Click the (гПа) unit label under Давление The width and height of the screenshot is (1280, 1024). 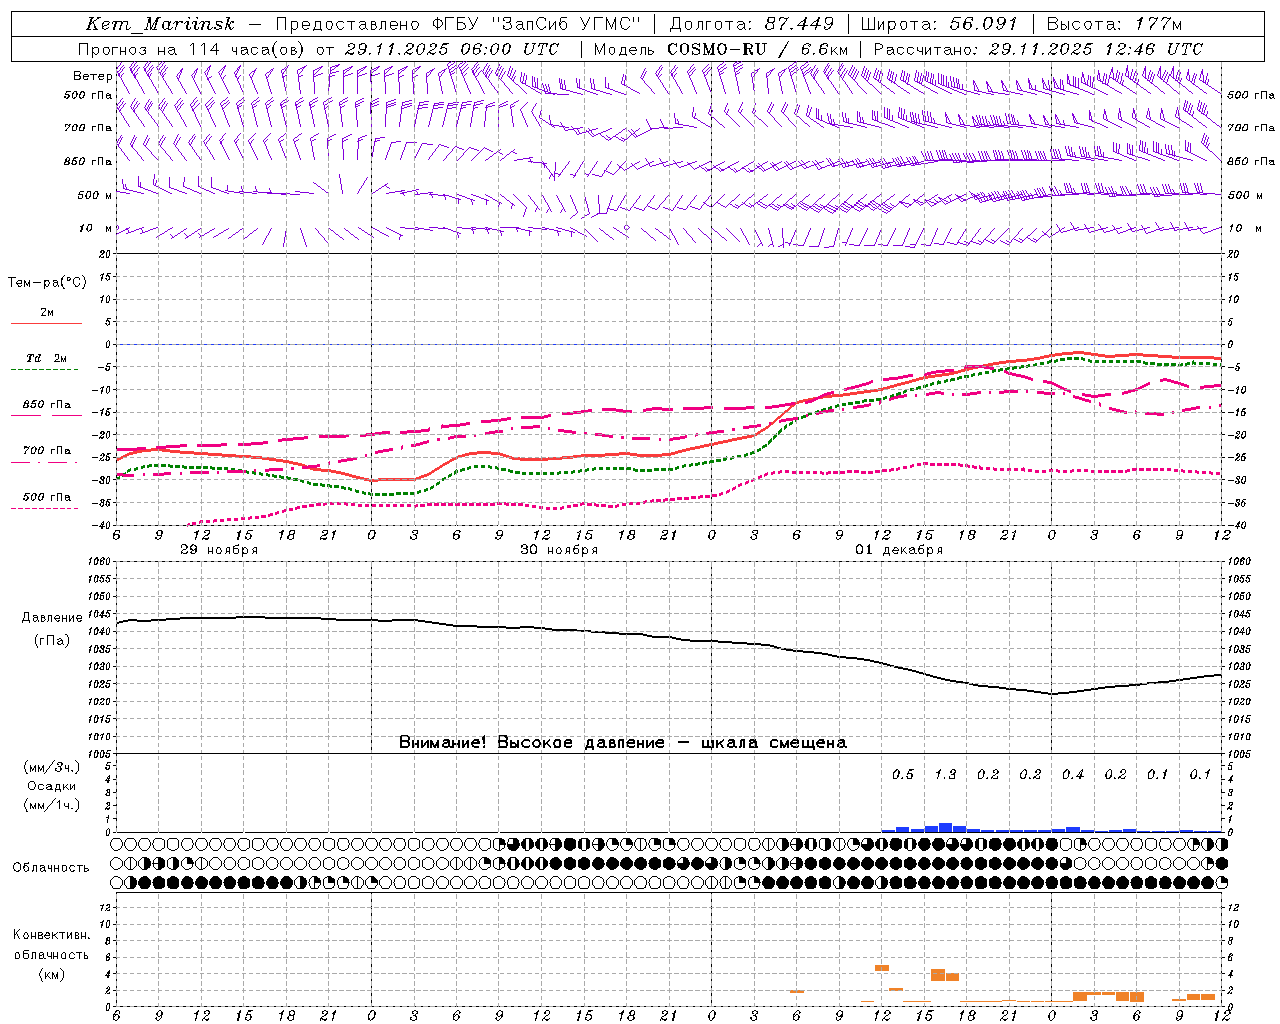51,641
